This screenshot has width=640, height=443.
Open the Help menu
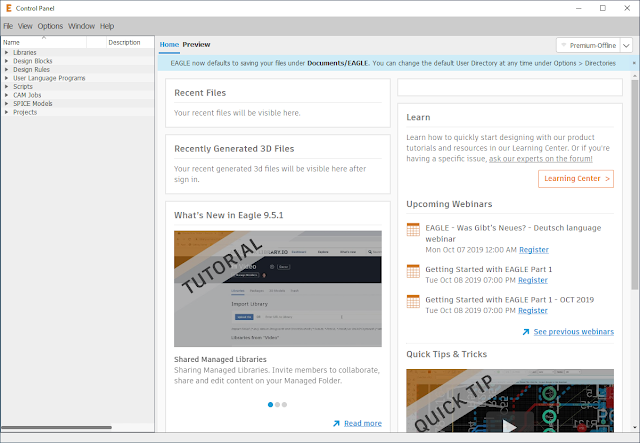coord(107,26)
